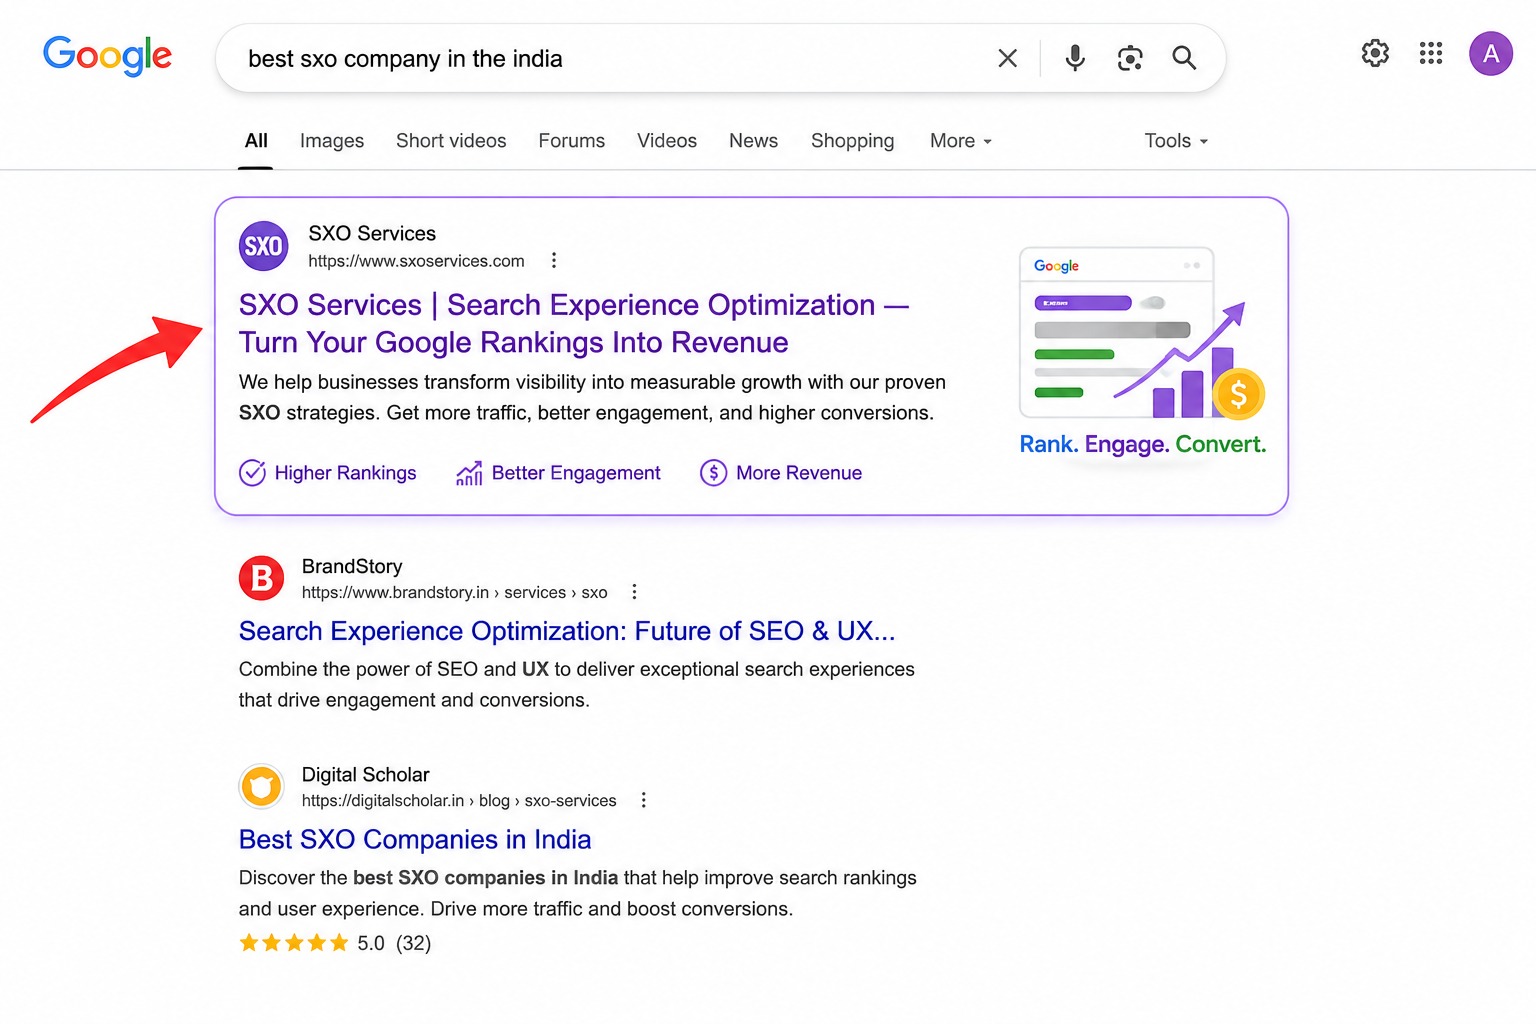Click the Digital Scholar site name
Viewport: 1536px width, 1024px height.
click(365, 774)
